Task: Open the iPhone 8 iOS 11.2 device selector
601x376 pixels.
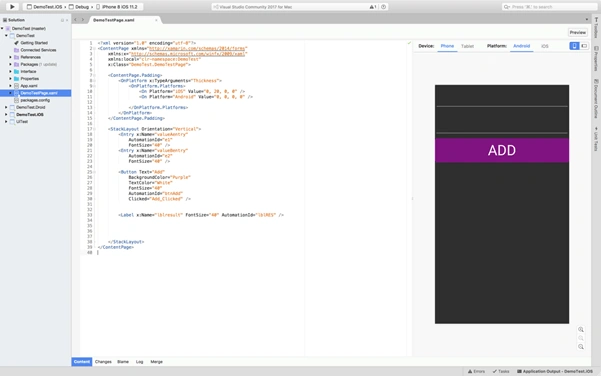Action: coord(117,7)
